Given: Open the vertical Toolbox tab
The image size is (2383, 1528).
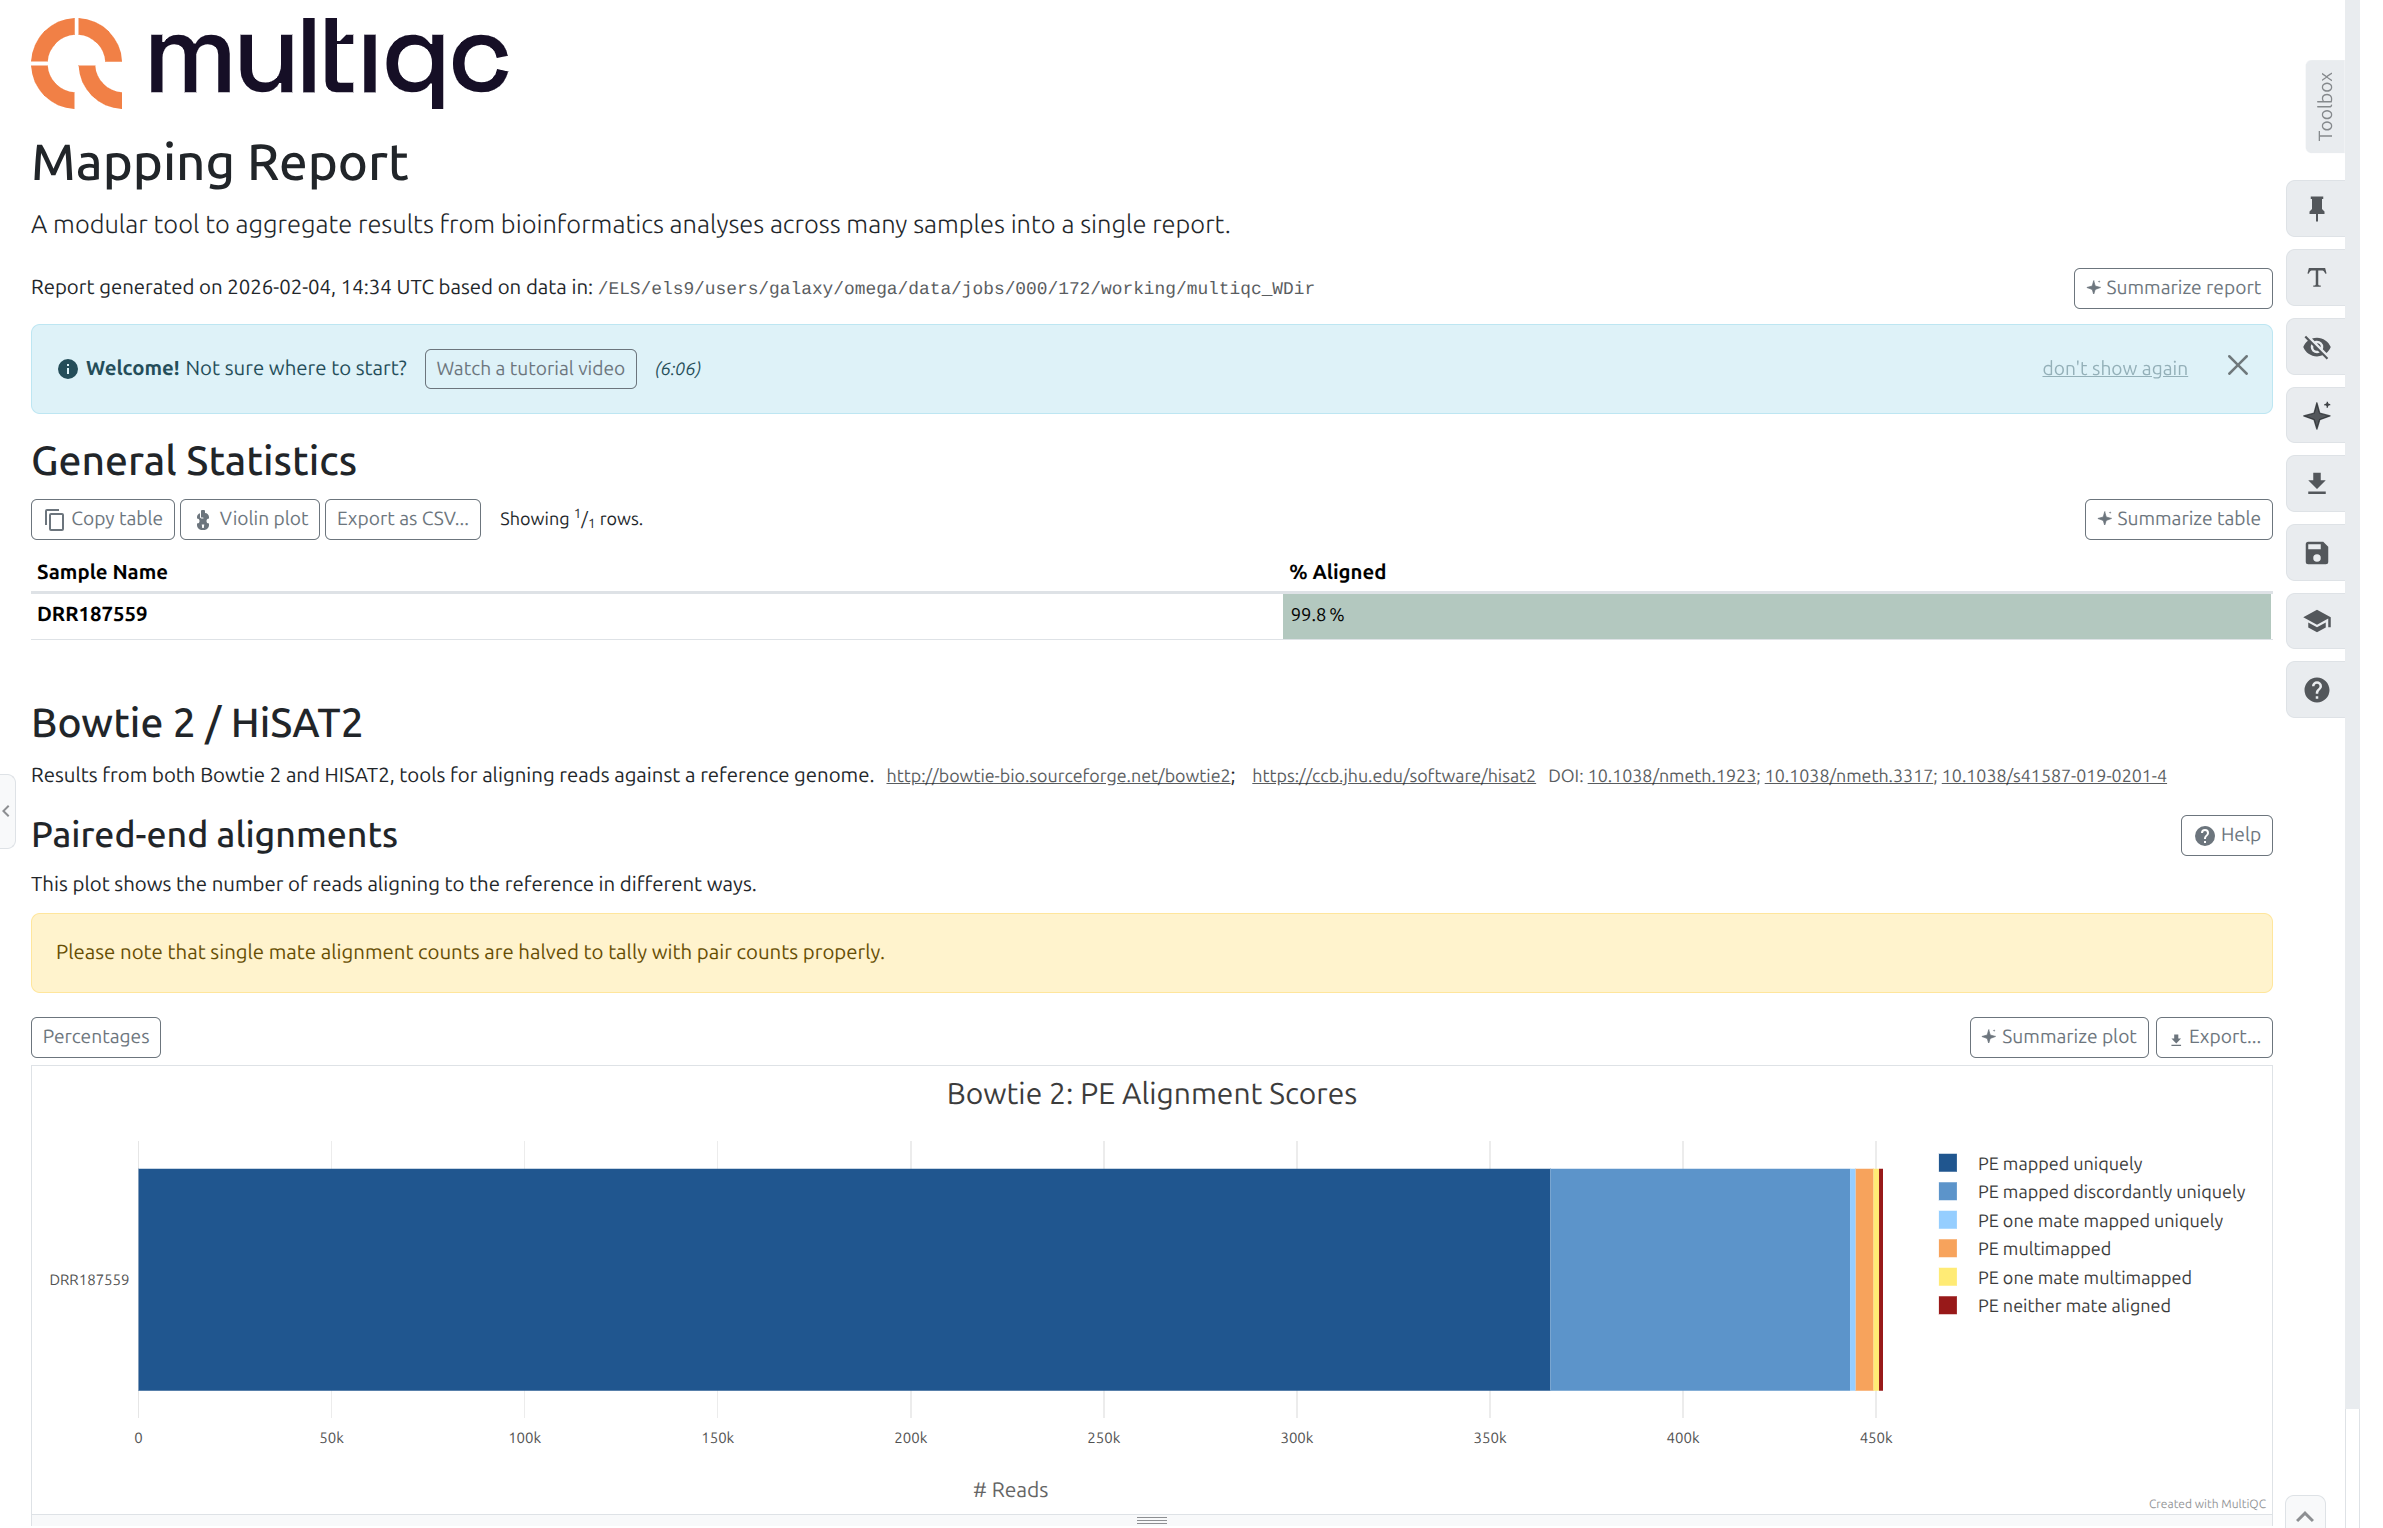Looking at the screenshot, I should (x=2324, y=106).
